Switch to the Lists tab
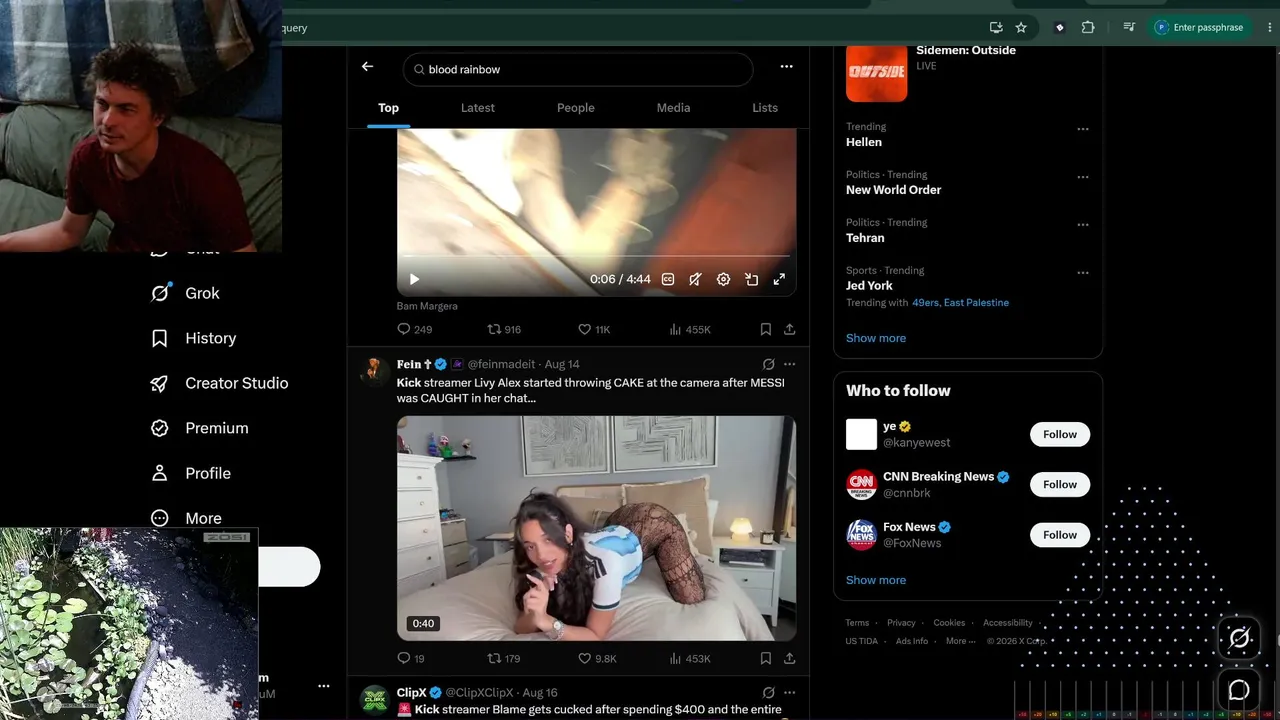 pyautogui.click(x=765, y=108)
